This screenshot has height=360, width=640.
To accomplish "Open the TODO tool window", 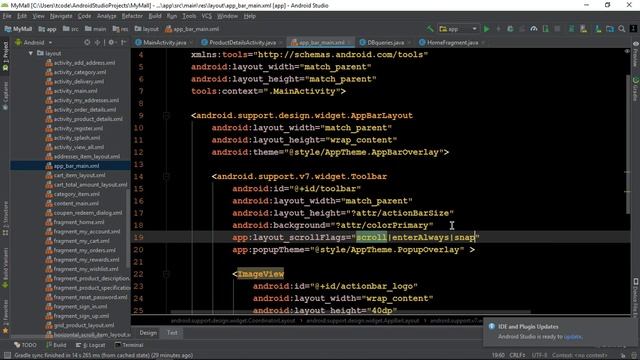I will pos(25,345).
